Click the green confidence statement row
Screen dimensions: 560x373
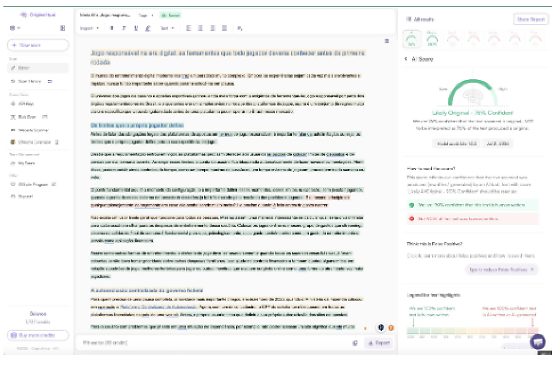click(x=472, y=205)
